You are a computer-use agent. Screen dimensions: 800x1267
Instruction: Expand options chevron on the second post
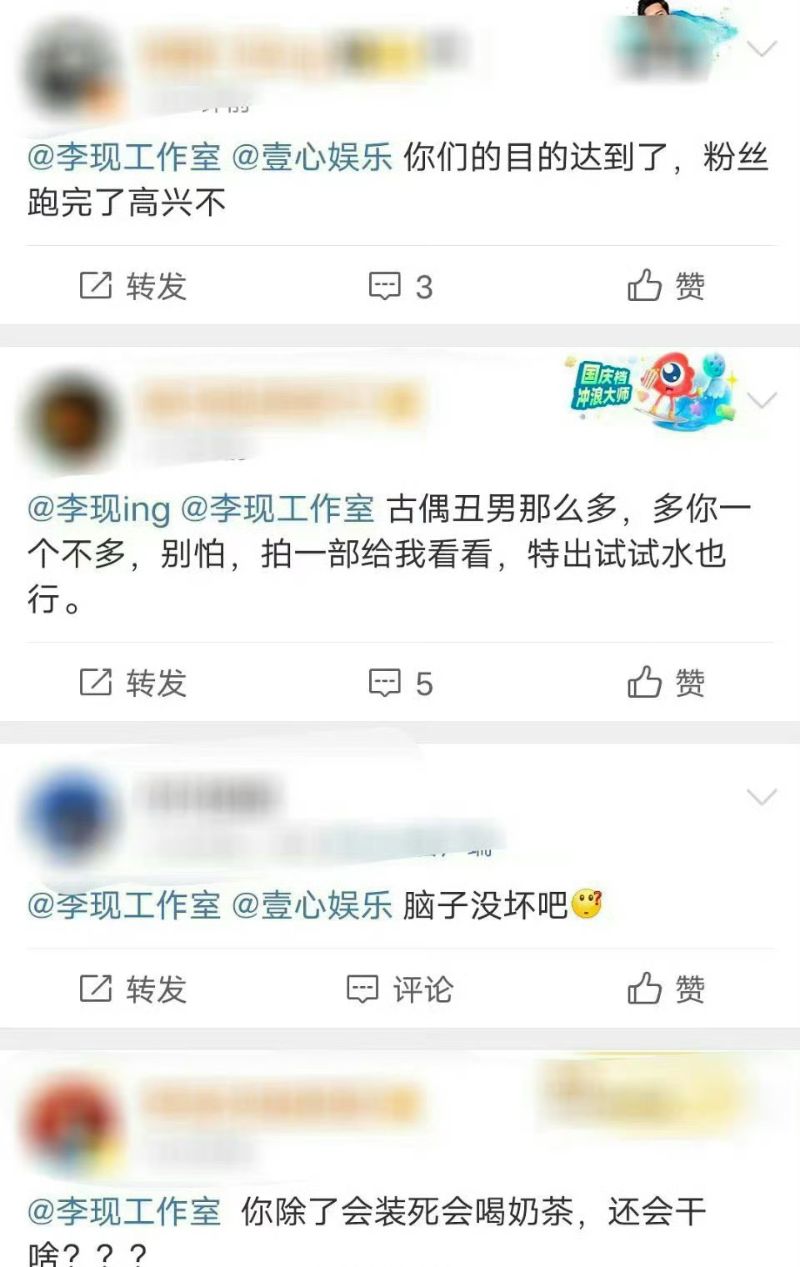[x=762, y=401]
